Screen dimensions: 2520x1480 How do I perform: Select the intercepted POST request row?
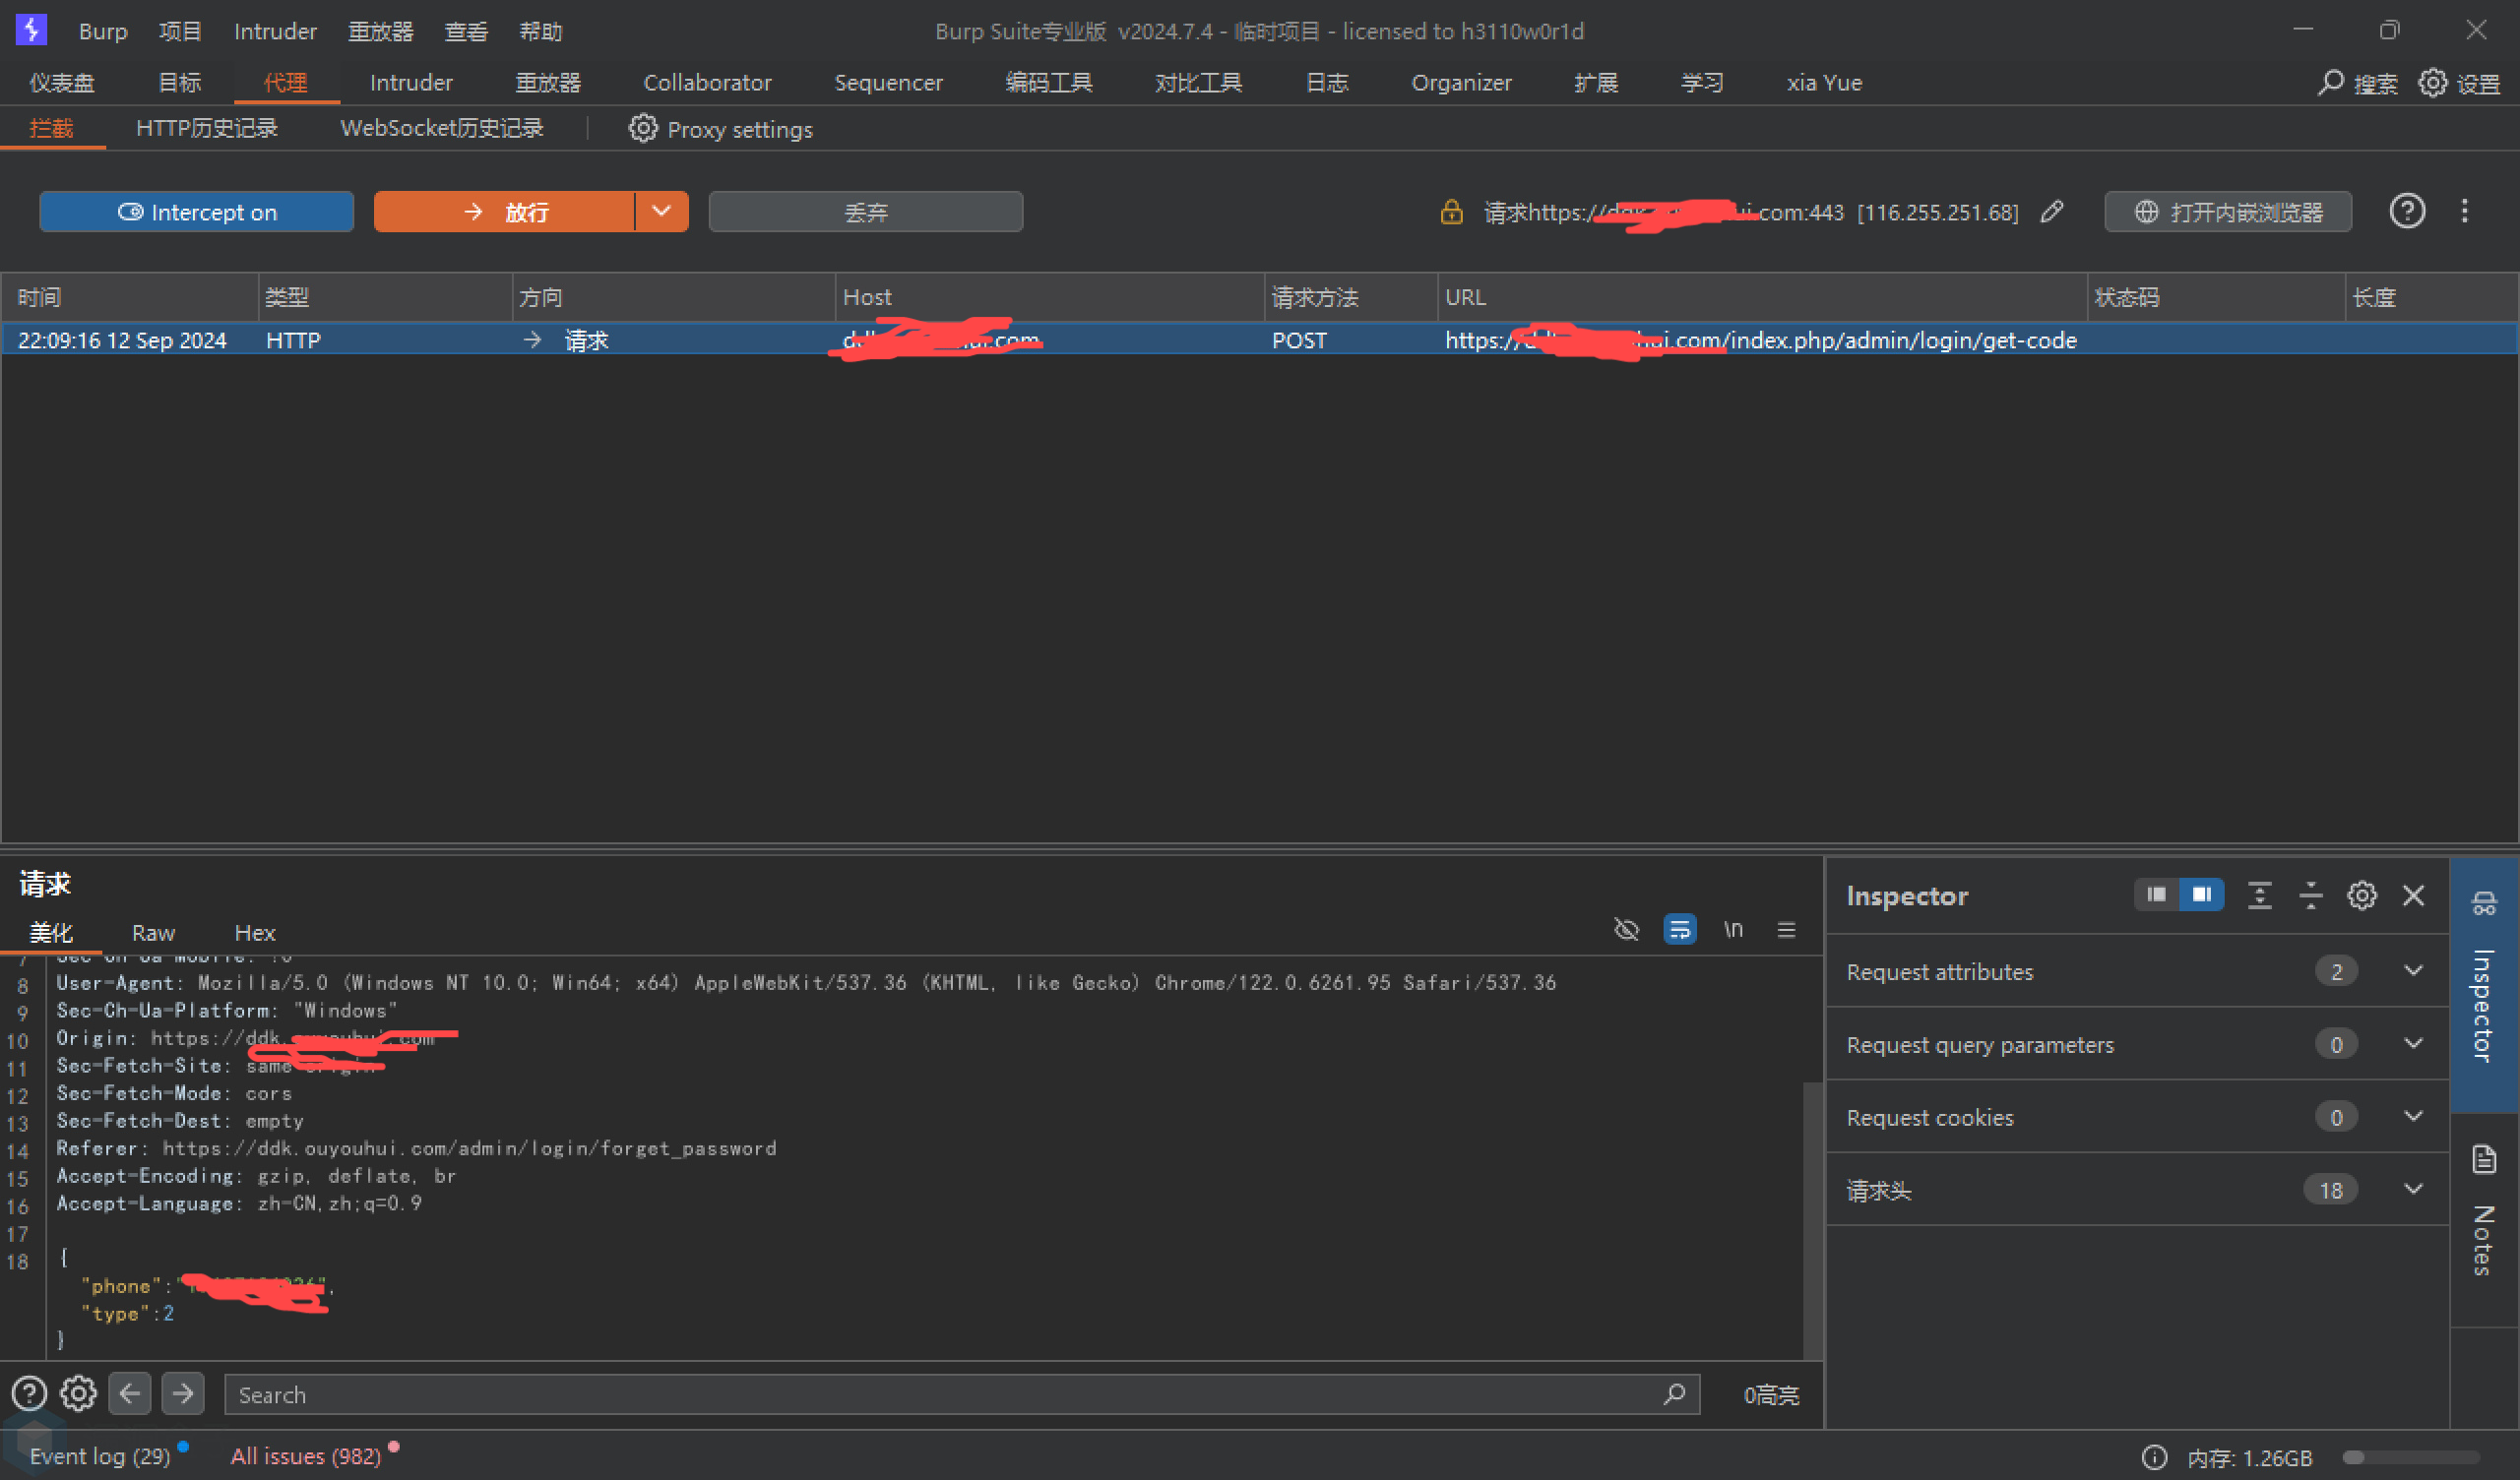1259,340
